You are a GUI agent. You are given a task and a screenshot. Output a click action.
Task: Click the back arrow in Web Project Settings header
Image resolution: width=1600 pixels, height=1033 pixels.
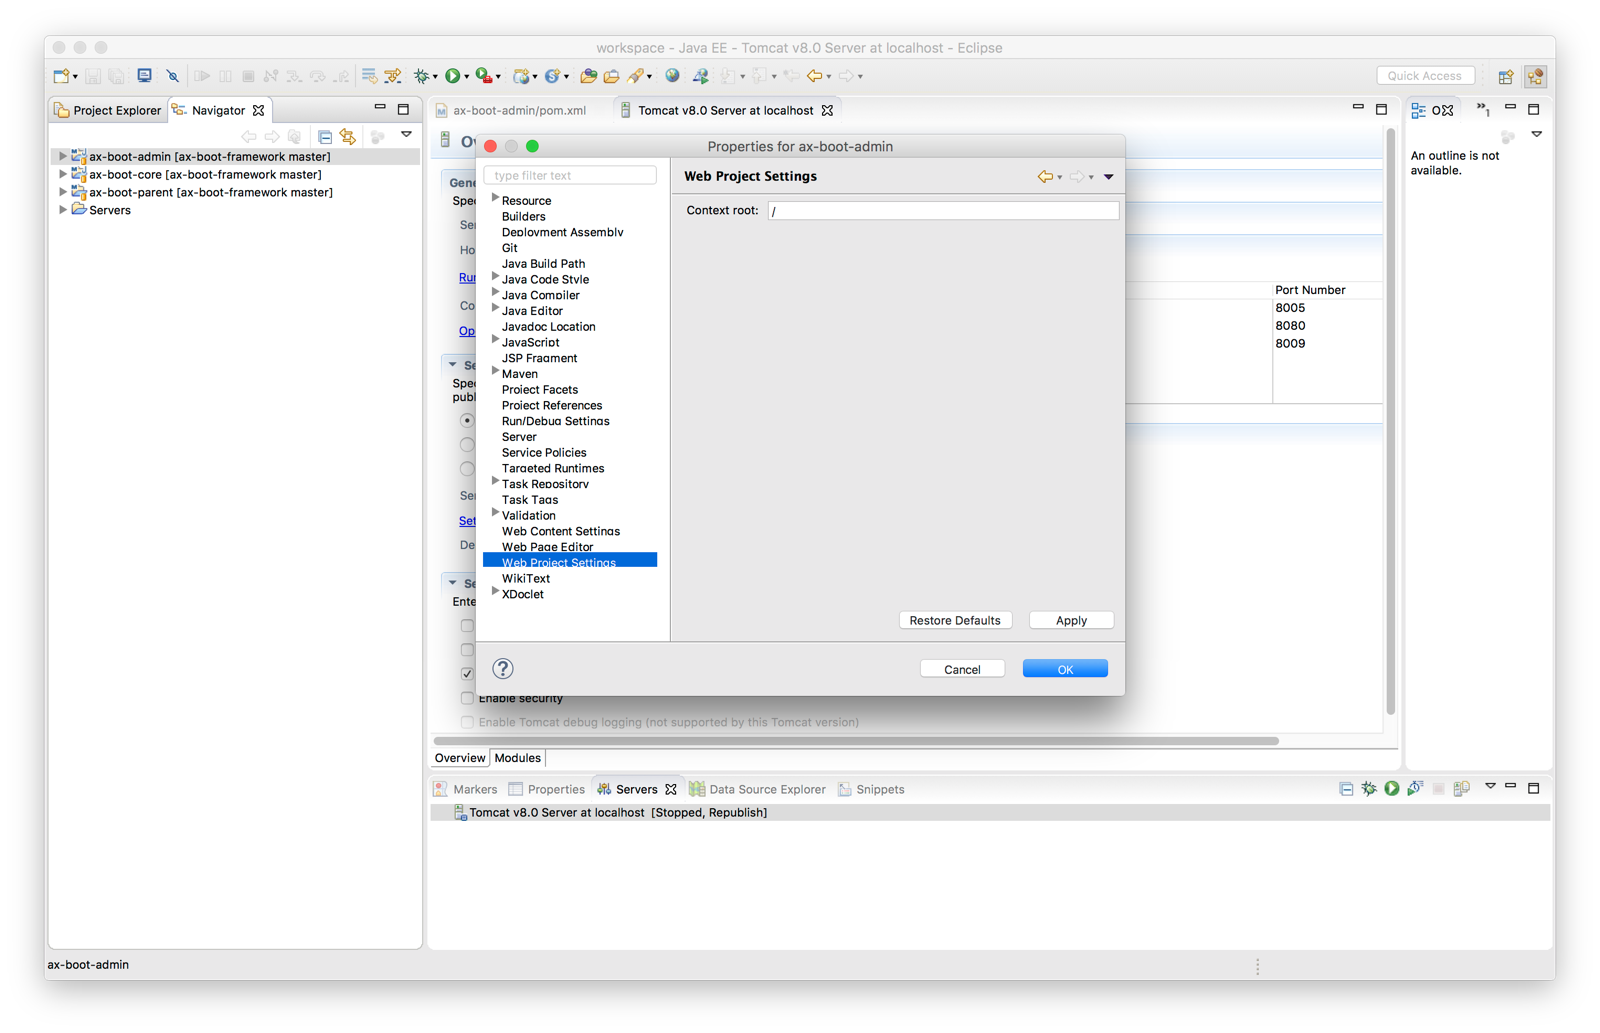tap(1045, 177)
